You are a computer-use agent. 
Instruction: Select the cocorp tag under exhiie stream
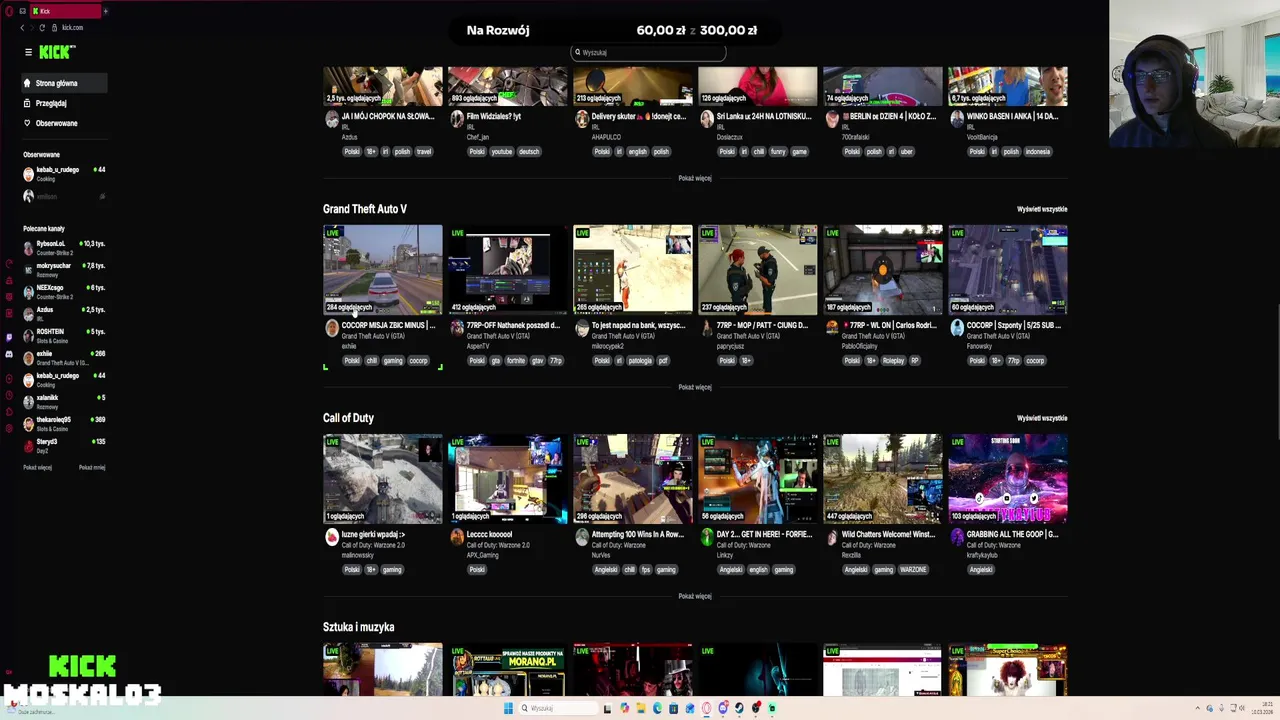coord(418,361)
